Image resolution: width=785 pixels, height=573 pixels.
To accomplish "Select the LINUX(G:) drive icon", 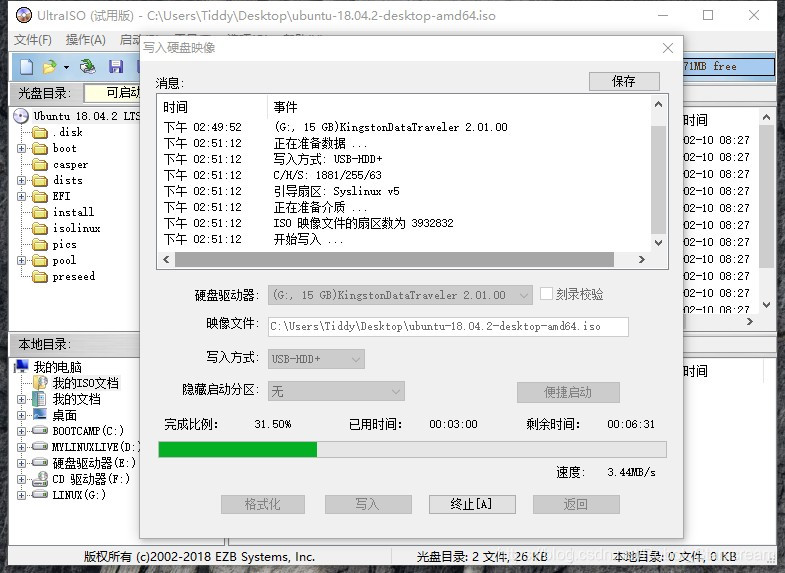I will pos(40,494).
